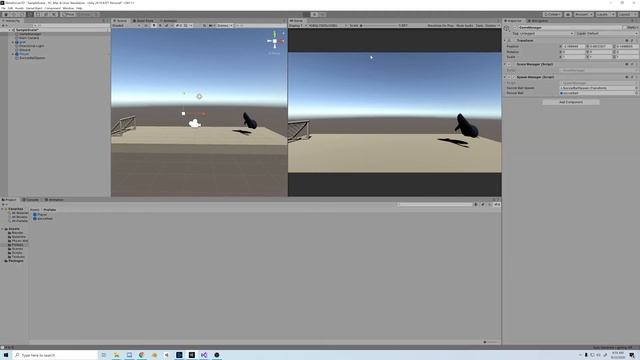Toggle scene audio icon in Scene toolbar
This screenshot has width=640, height=360.
click(x=160, y=25)
